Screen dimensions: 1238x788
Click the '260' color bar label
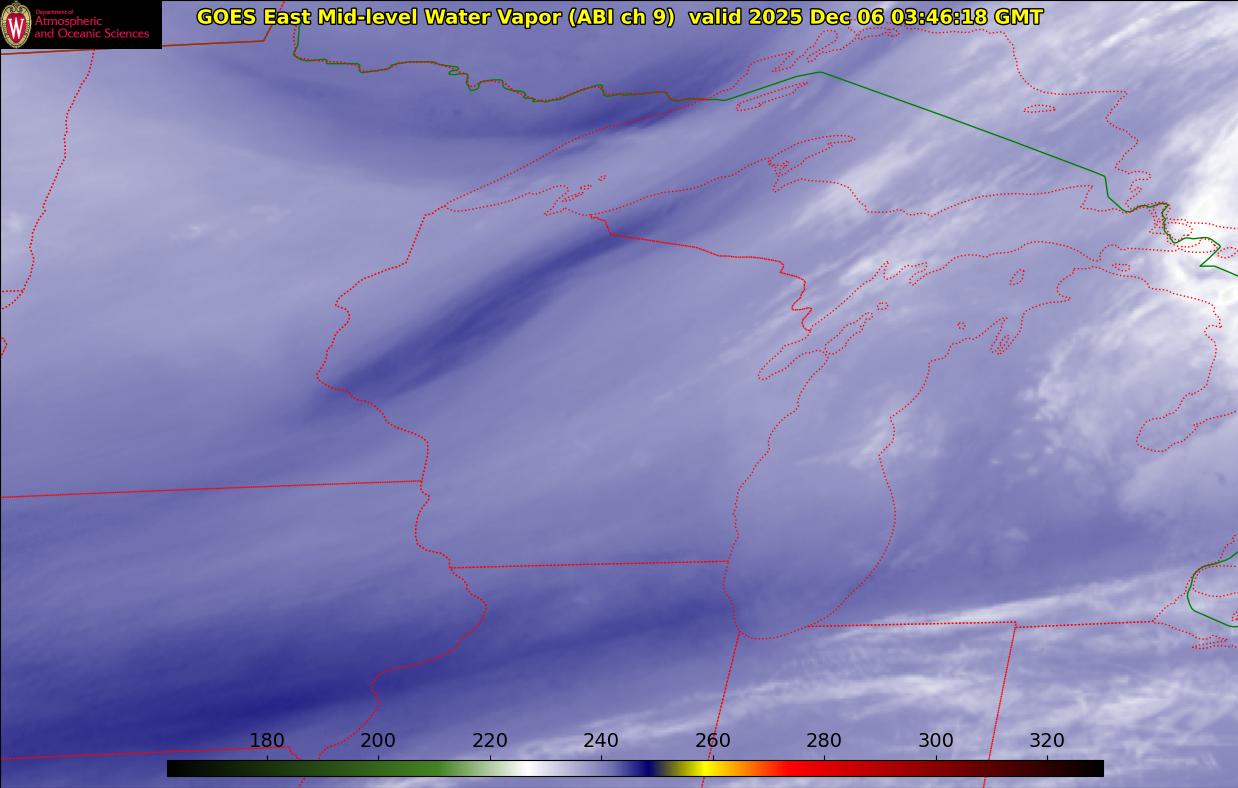click(713, 741)
